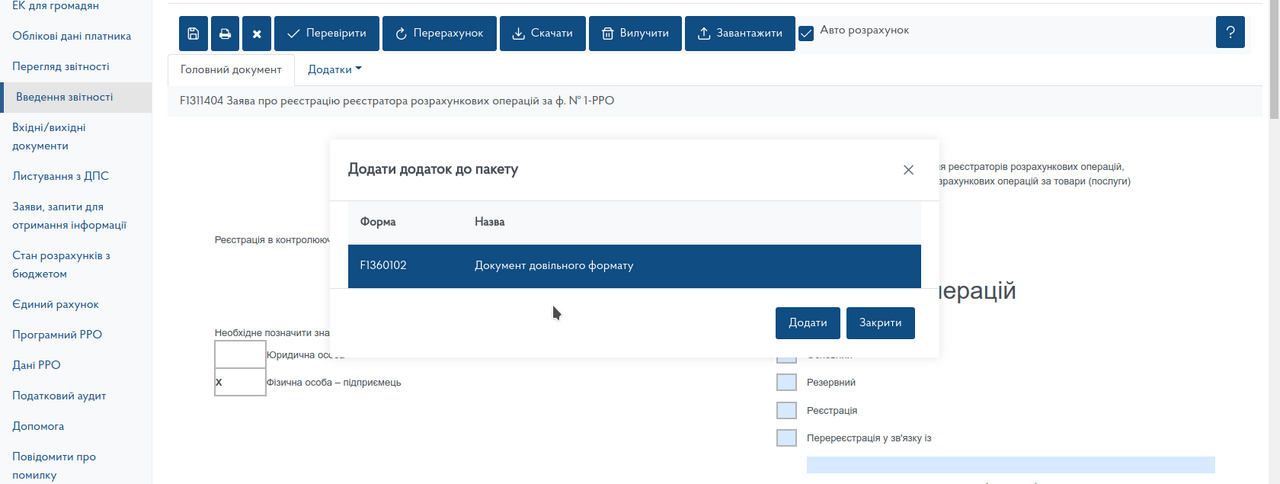Click the Скачати download button
The width and height of the screenshot is (1280, 484).
[542, 33]
